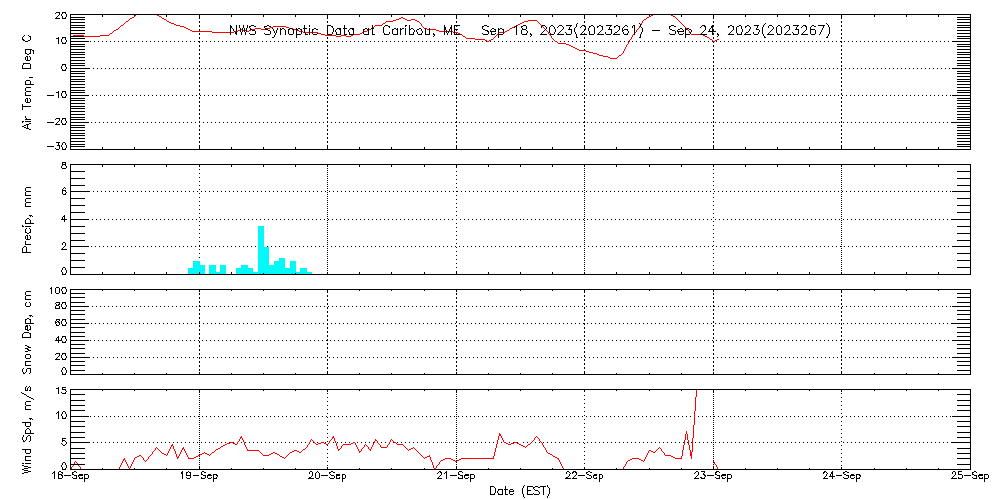Click the 100 tick on the snow depth axis
This screenshot has width=1000, height=500.
click(x=57, y=292)
